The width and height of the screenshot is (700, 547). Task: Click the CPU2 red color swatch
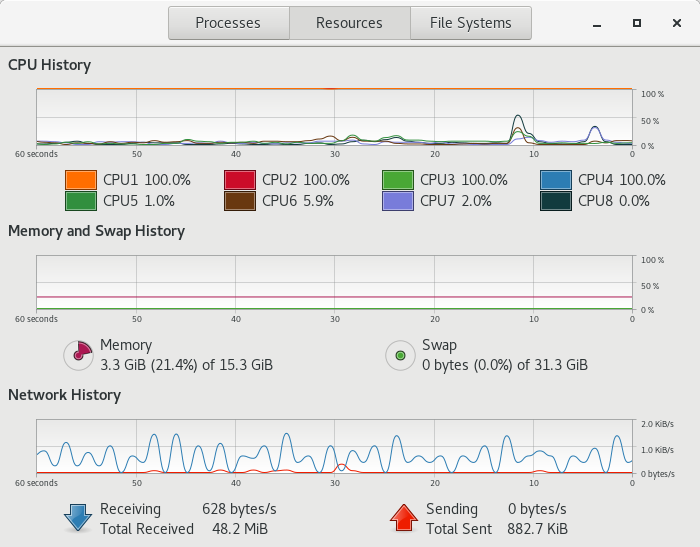tap(240, 180)
